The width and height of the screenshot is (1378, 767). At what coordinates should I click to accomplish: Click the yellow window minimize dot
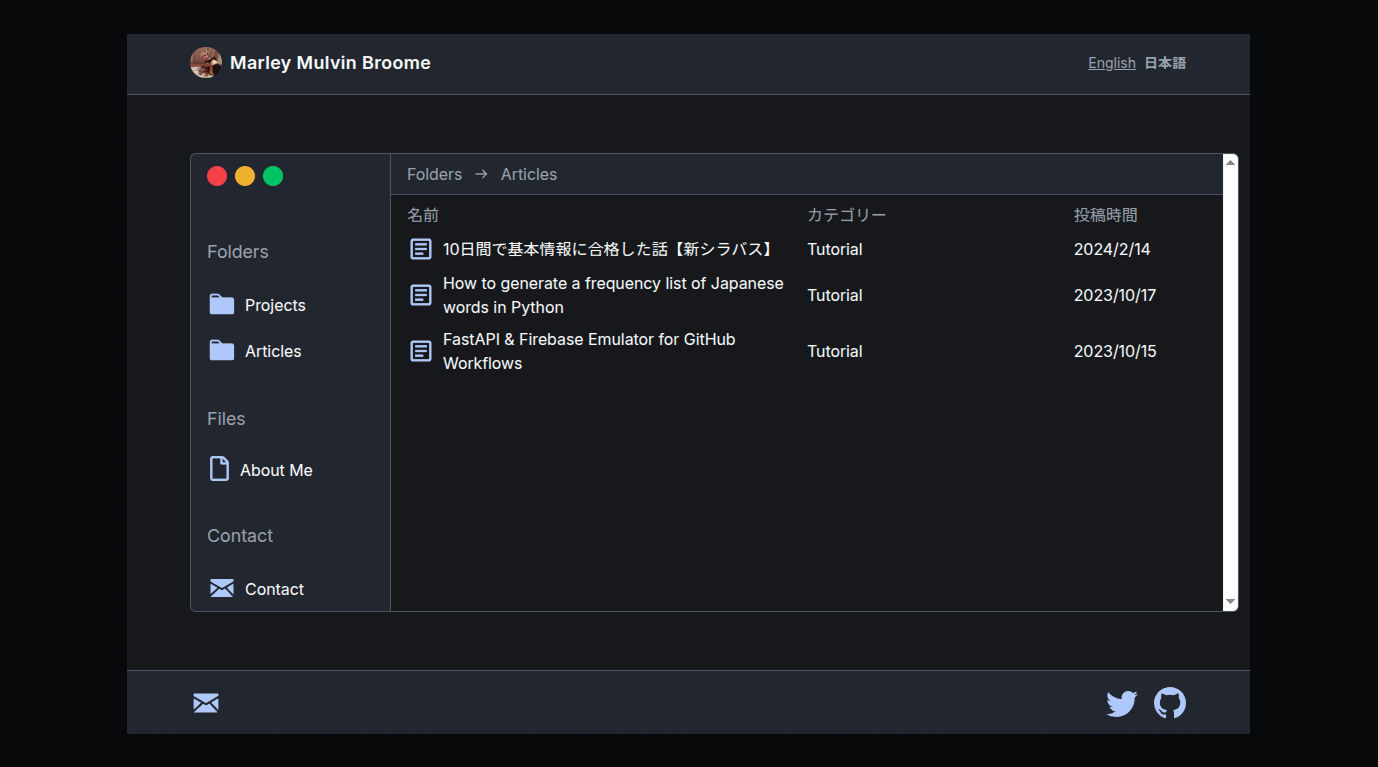point(245,176)
